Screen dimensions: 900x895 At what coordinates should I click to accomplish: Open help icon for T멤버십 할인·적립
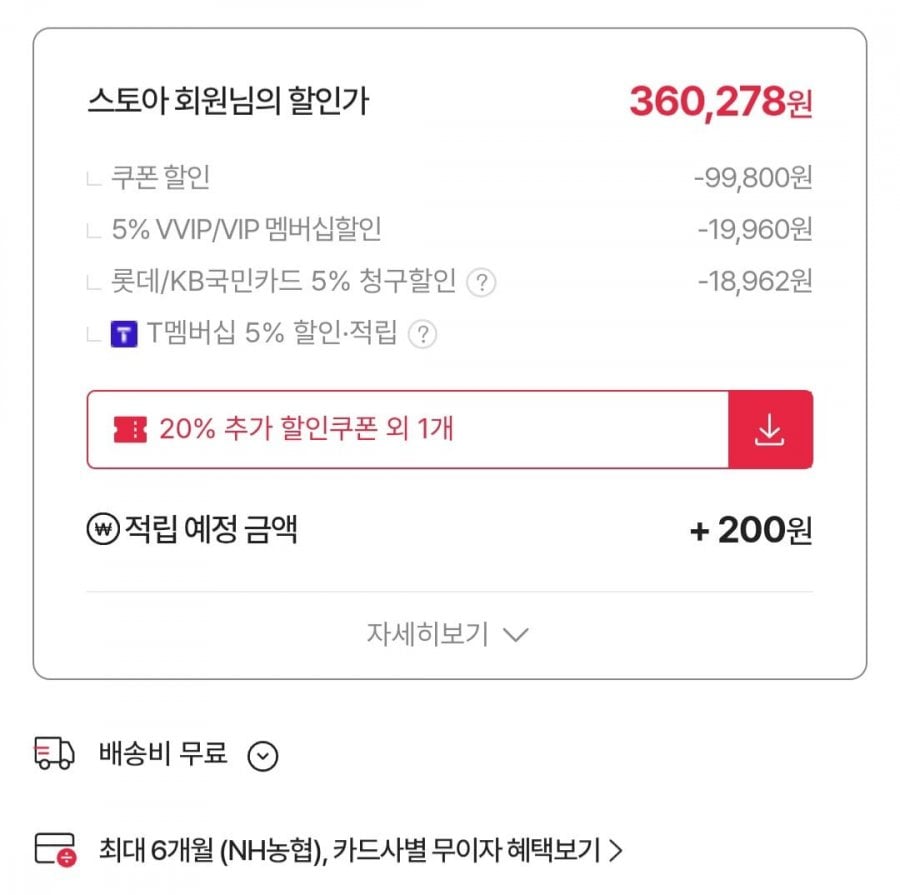423,334
